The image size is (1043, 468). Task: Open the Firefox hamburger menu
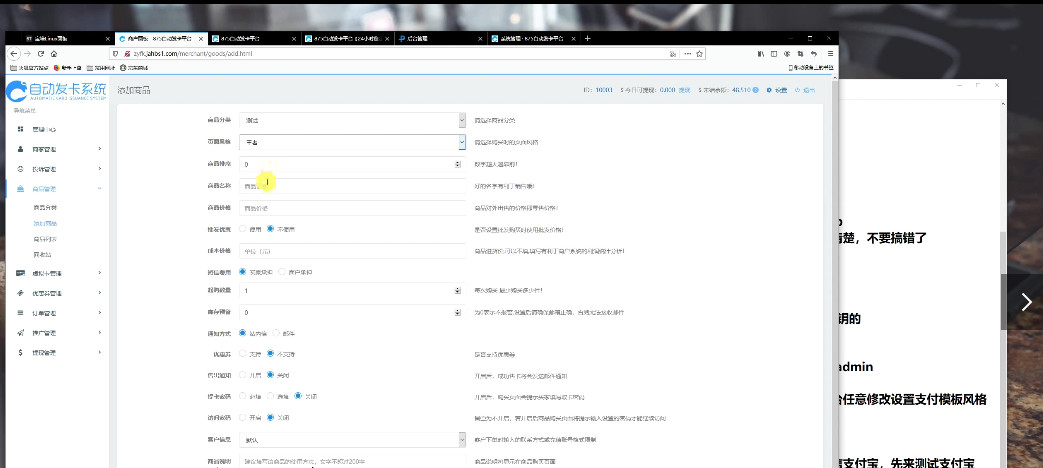click(829, 54)
